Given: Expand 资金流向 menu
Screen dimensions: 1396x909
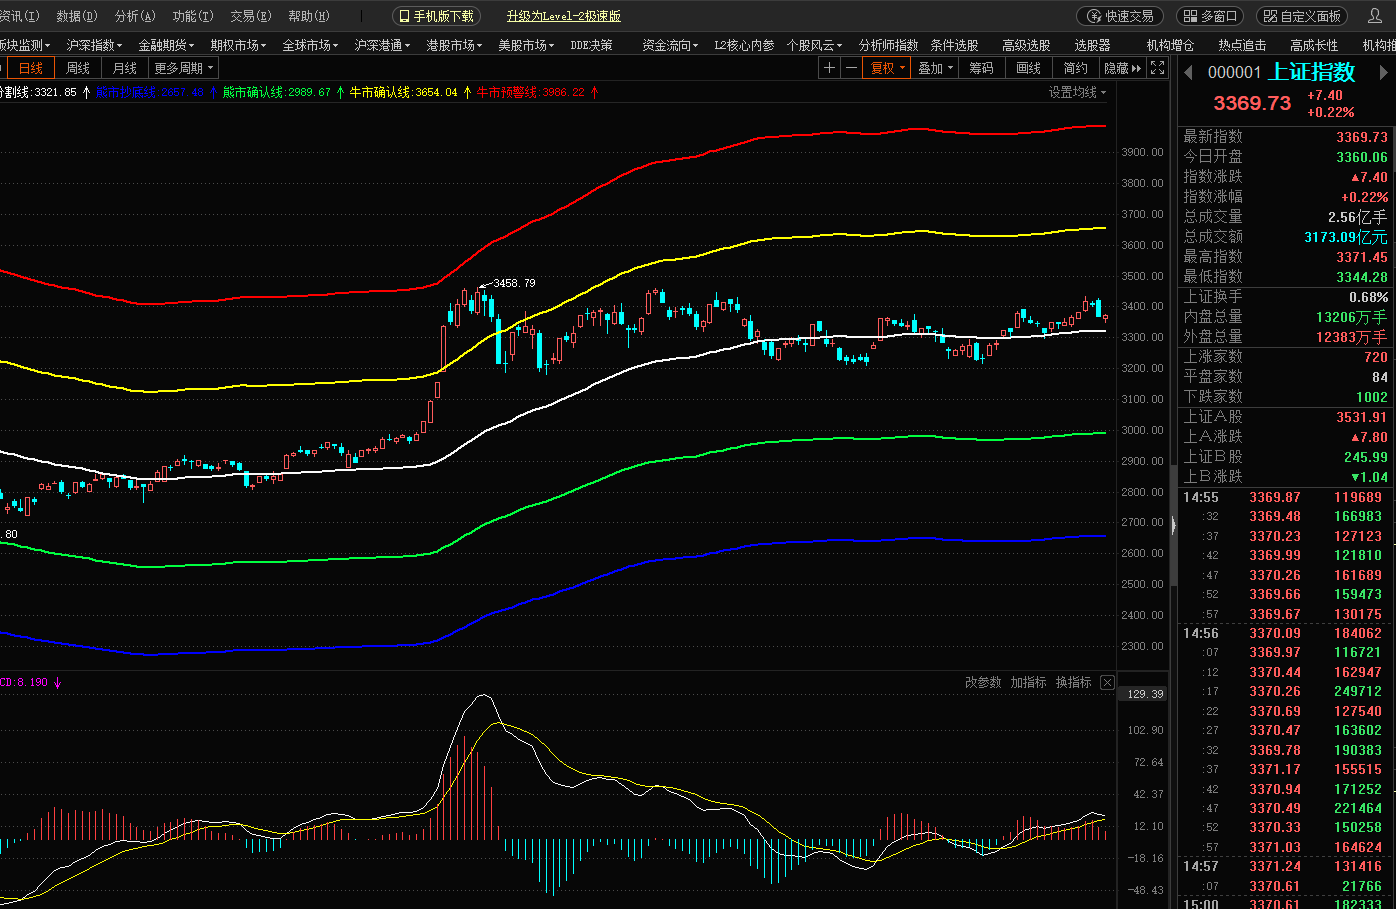Looking at the screenshot, I should pos(670,45).
